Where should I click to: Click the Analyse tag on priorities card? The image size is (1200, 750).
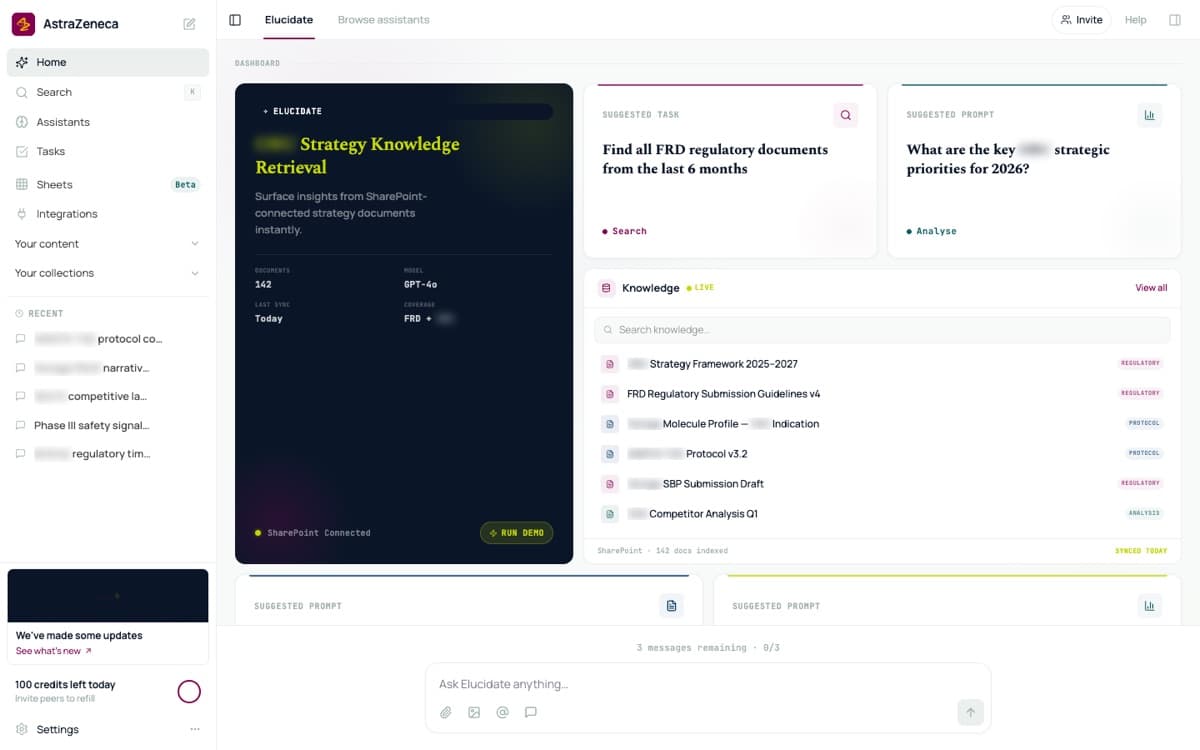(931, 231)
